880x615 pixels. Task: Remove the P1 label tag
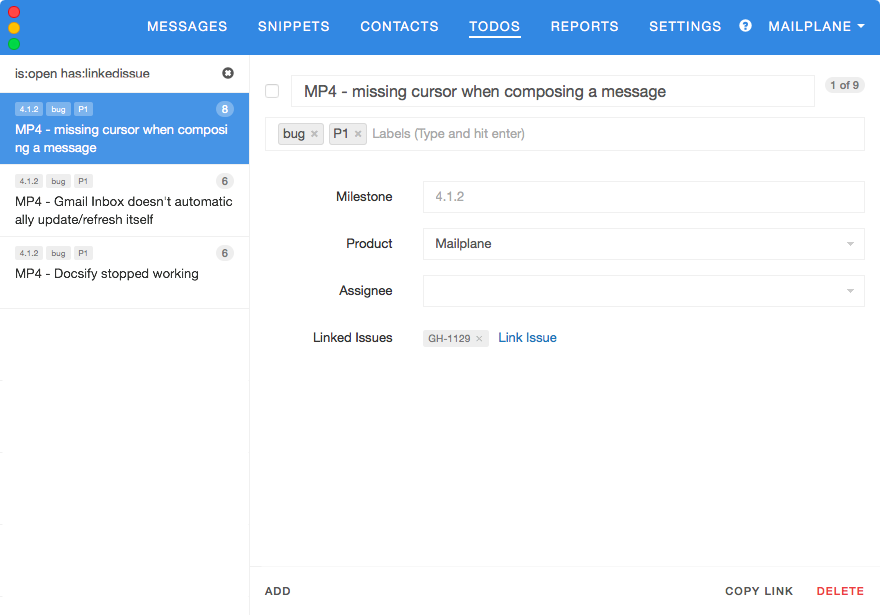tap(358, 134)
